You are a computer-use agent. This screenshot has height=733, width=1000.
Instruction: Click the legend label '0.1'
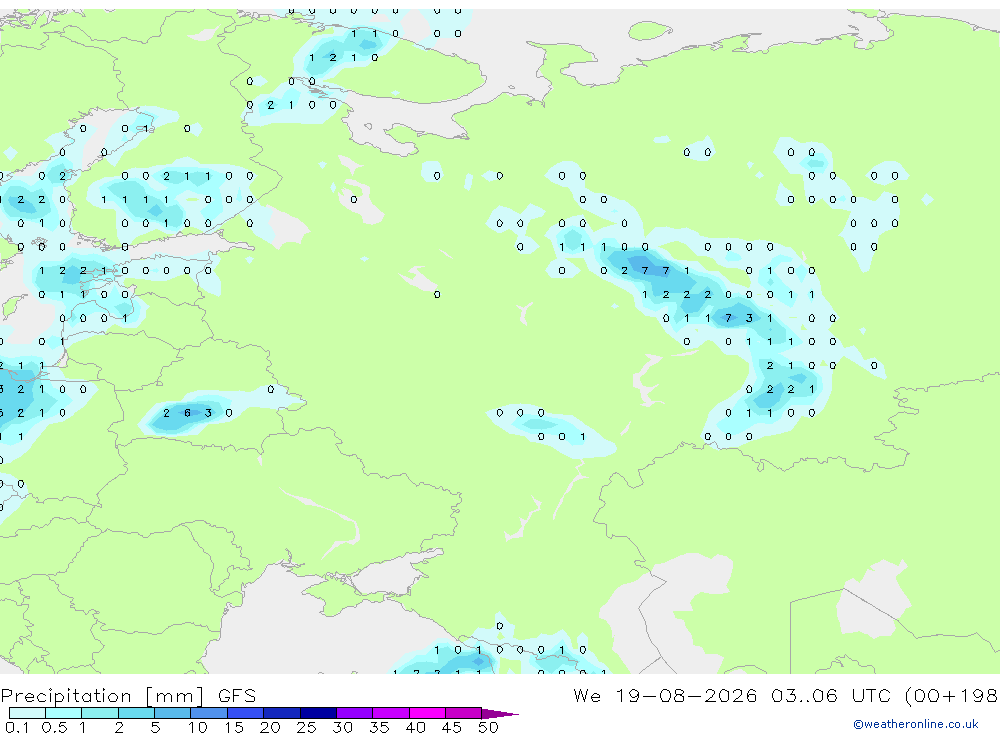[x=17, y=727]
